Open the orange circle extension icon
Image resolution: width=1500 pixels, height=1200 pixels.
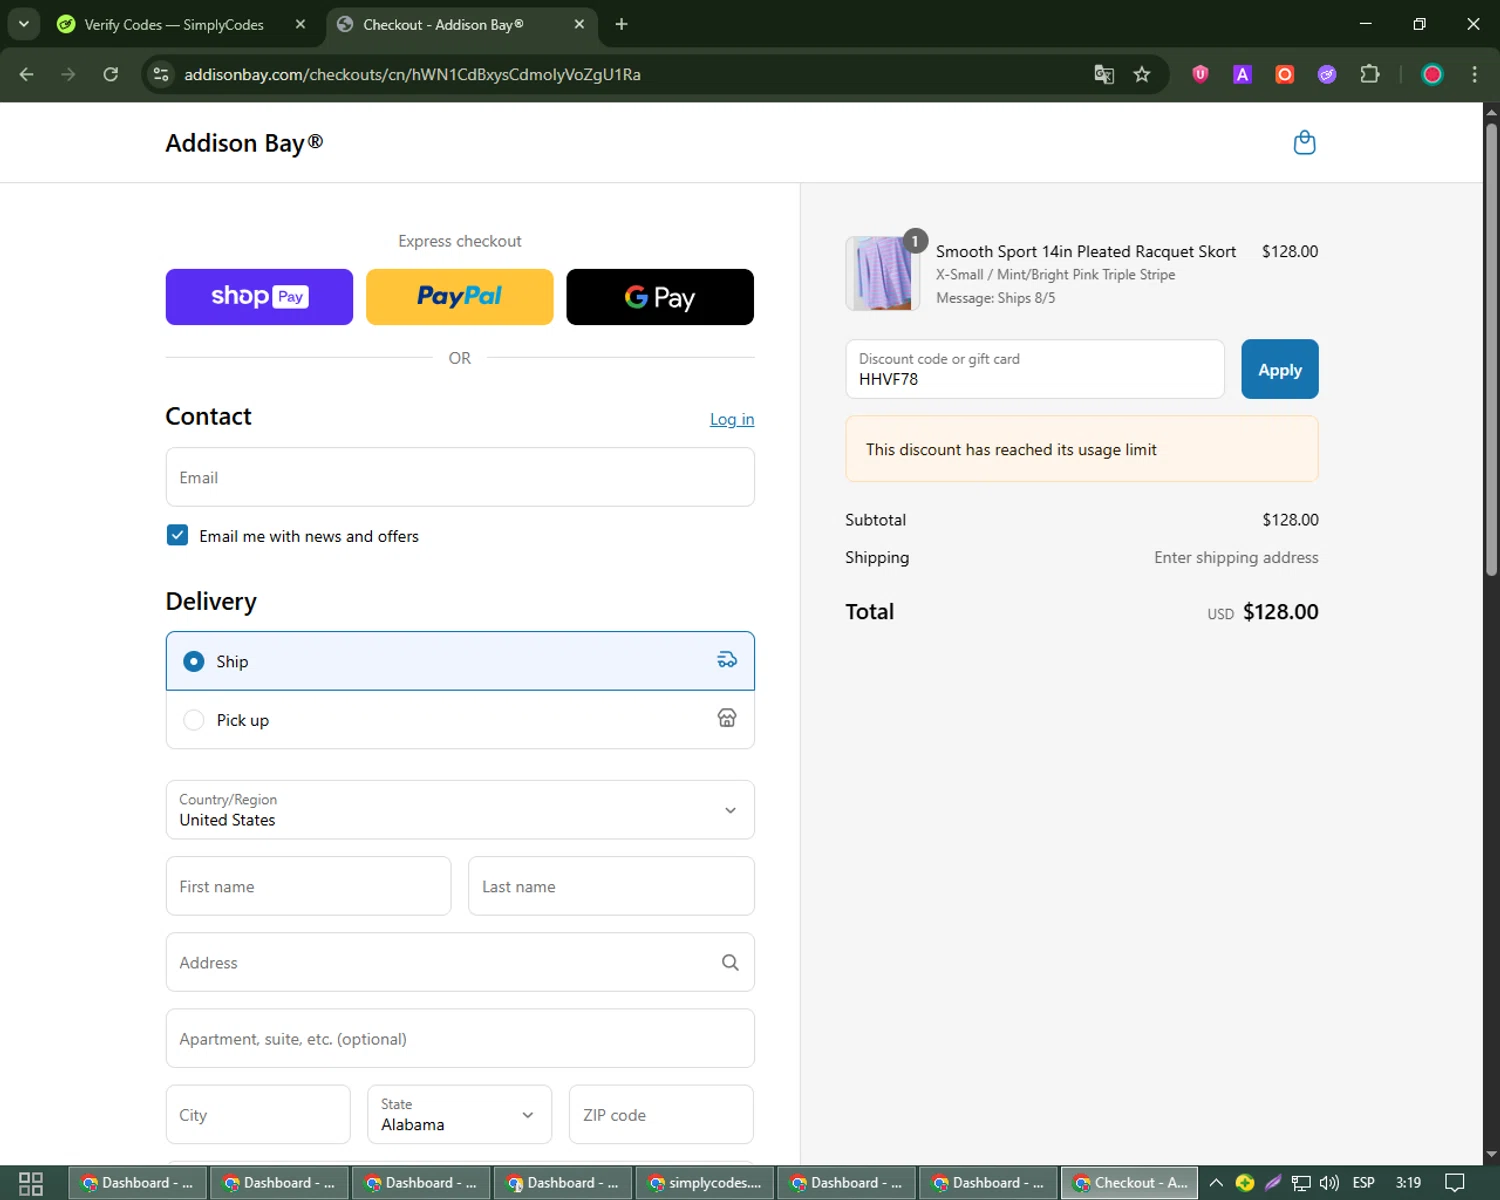pyautogui.click(x=1285, y=74)
